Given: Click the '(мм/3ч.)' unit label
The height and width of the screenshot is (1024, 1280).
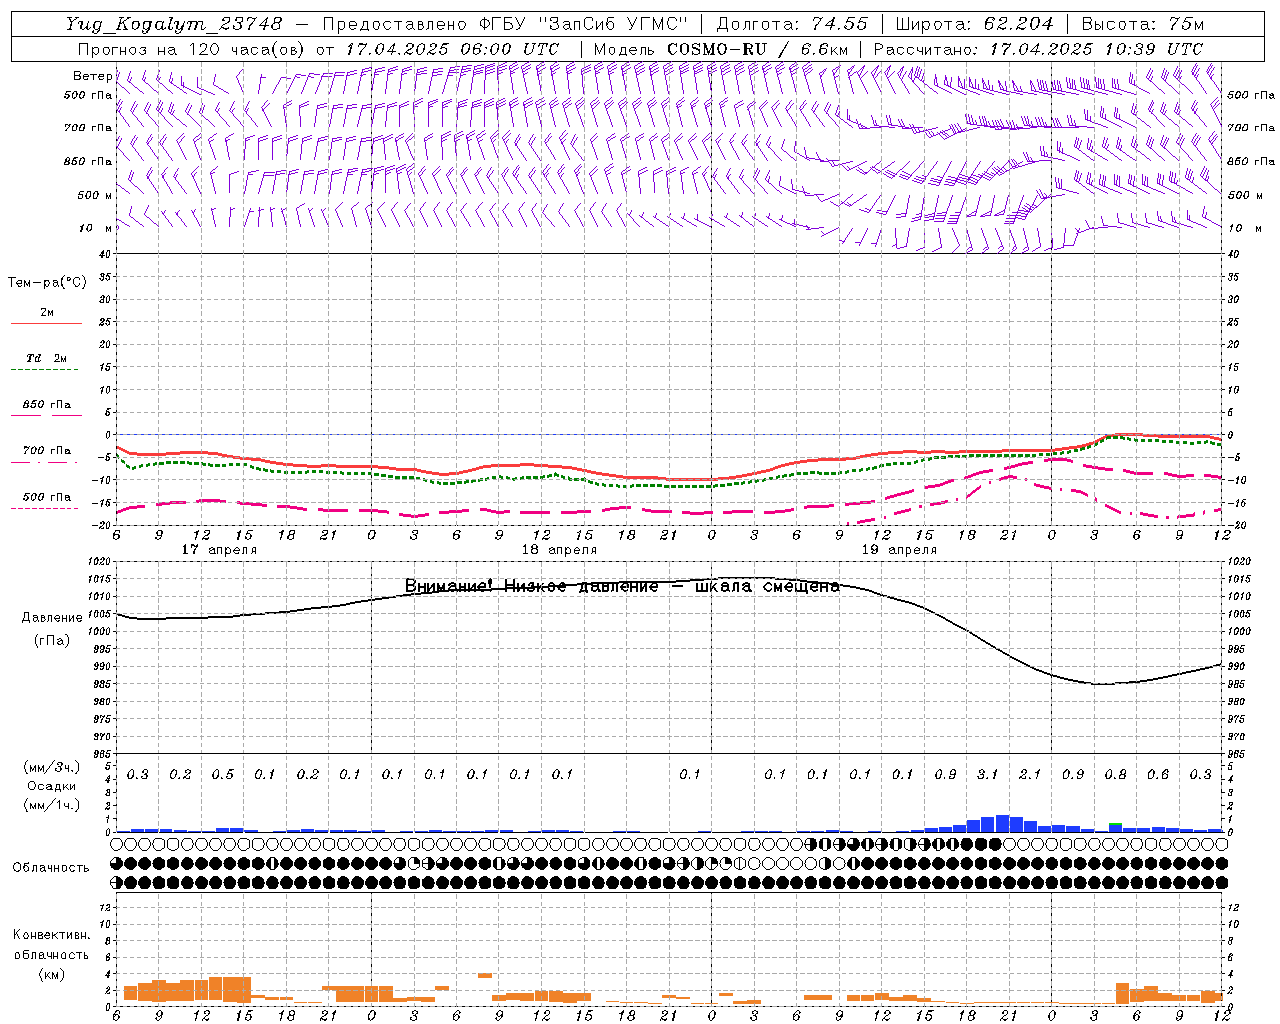Looking at the screenshot, I should pos(52,767).
